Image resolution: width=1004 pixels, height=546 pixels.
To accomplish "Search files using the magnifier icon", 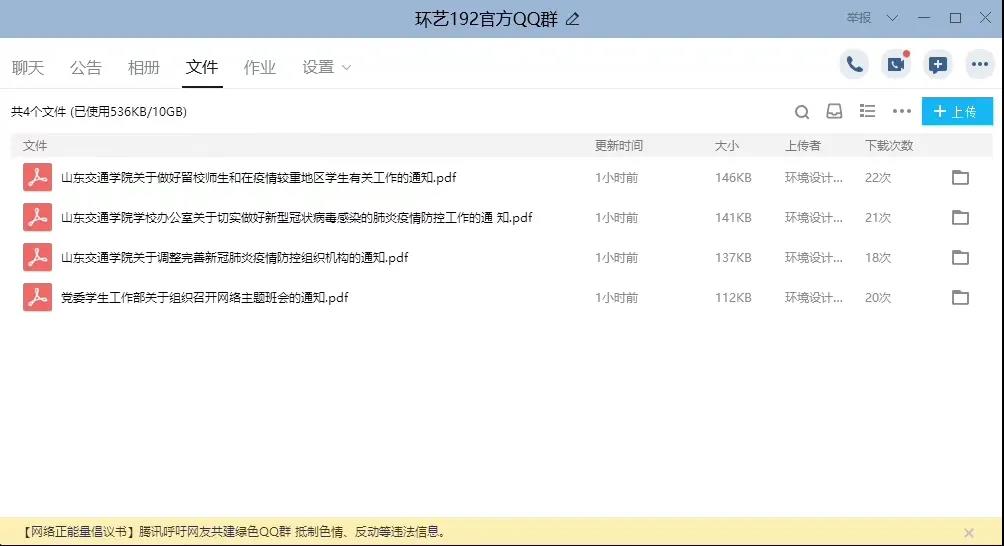I will tap(802, 112).
